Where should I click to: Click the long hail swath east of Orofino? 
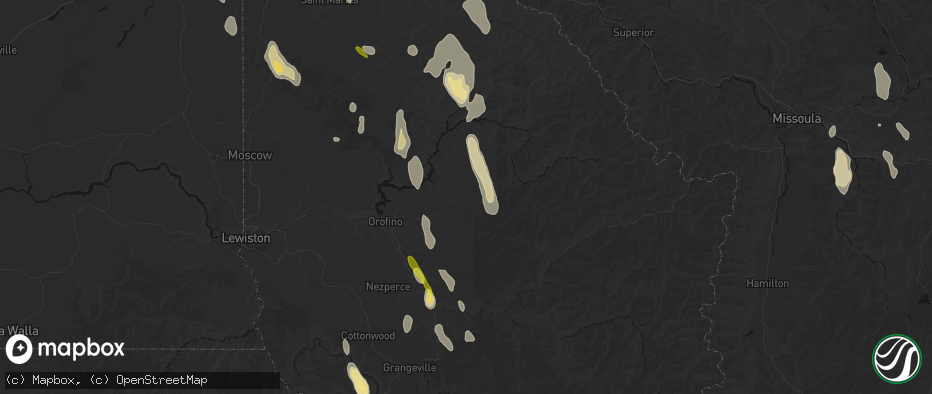point(482,174)
